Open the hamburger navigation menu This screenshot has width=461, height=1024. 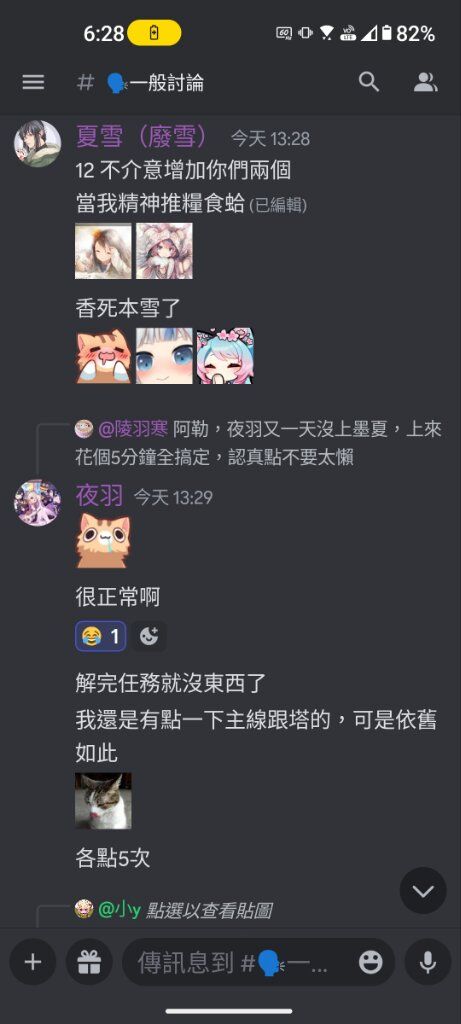(x=33, y=82)
